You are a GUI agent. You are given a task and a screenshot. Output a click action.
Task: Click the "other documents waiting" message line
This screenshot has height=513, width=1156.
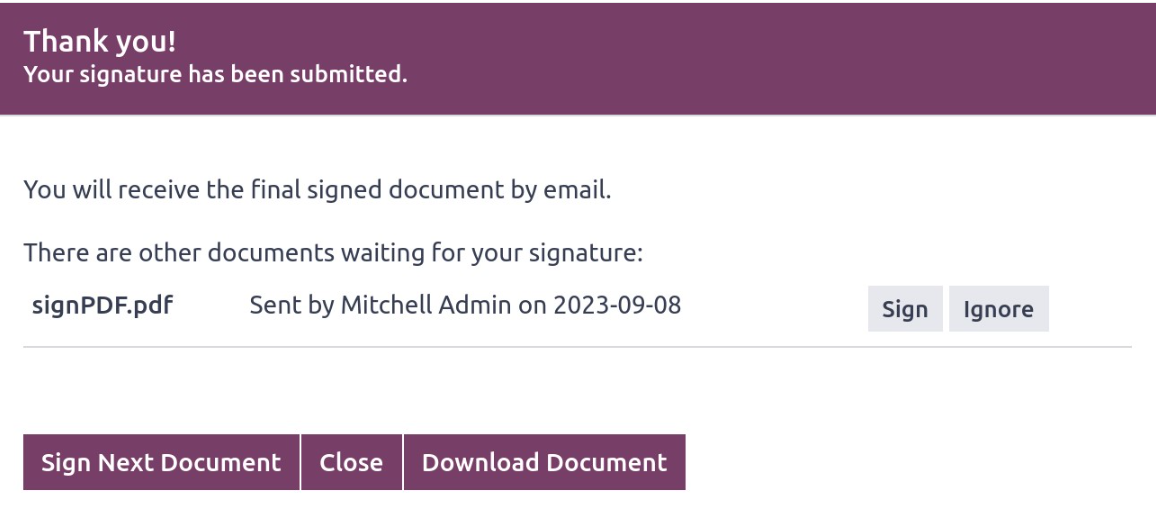click(x=332, y=253)
